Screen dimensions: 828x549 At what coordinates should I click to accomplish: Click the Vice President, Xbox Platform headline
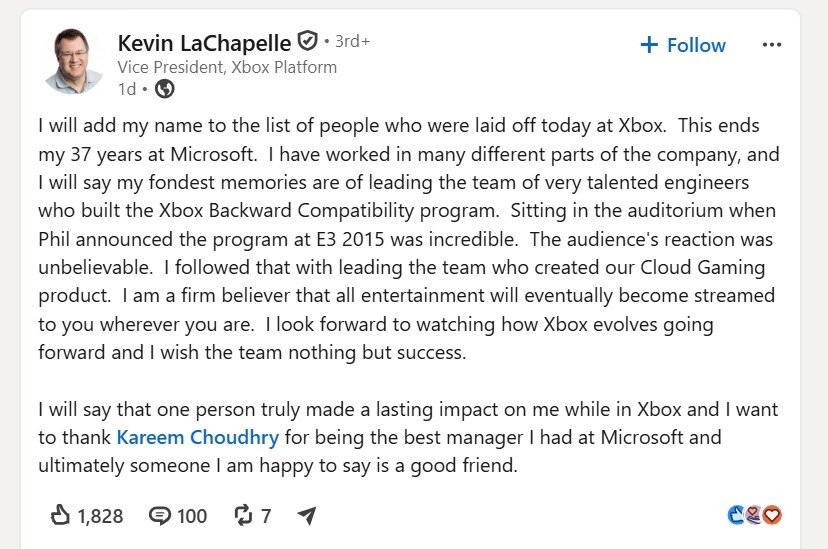click(x=227, y=68)
